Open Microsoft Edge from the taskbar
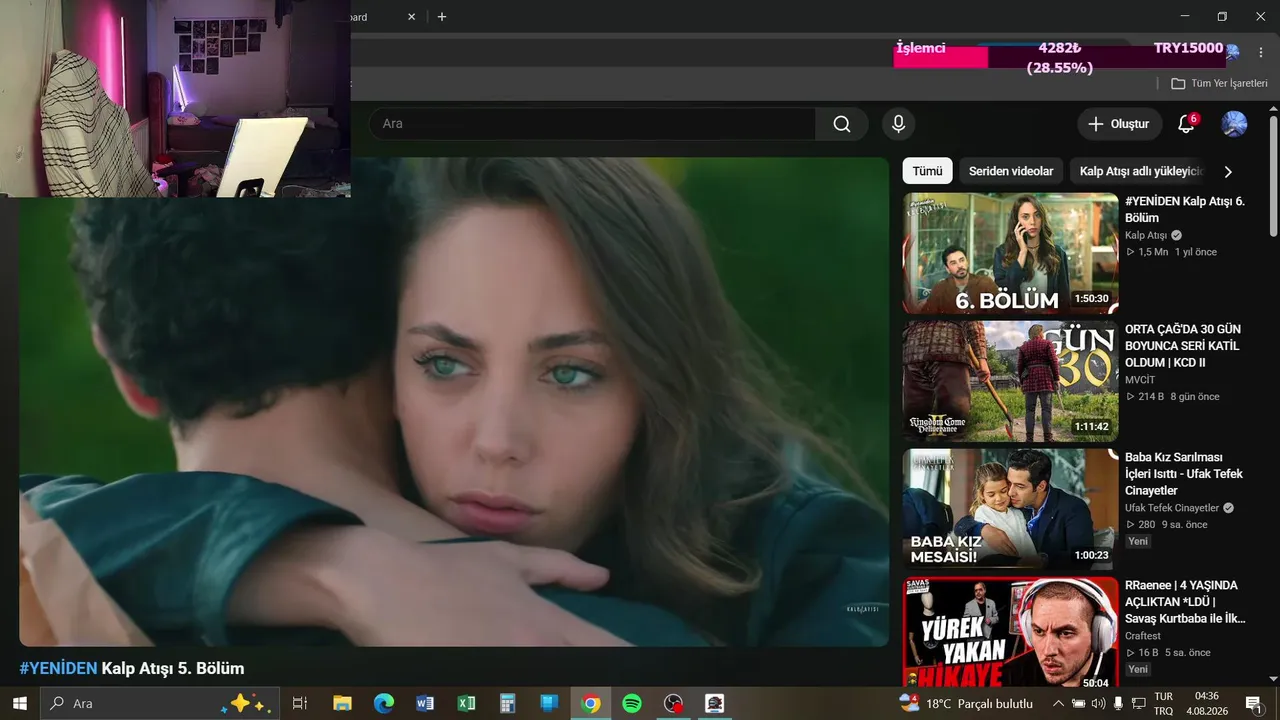 pyautogui.click(x=384, y=703)
